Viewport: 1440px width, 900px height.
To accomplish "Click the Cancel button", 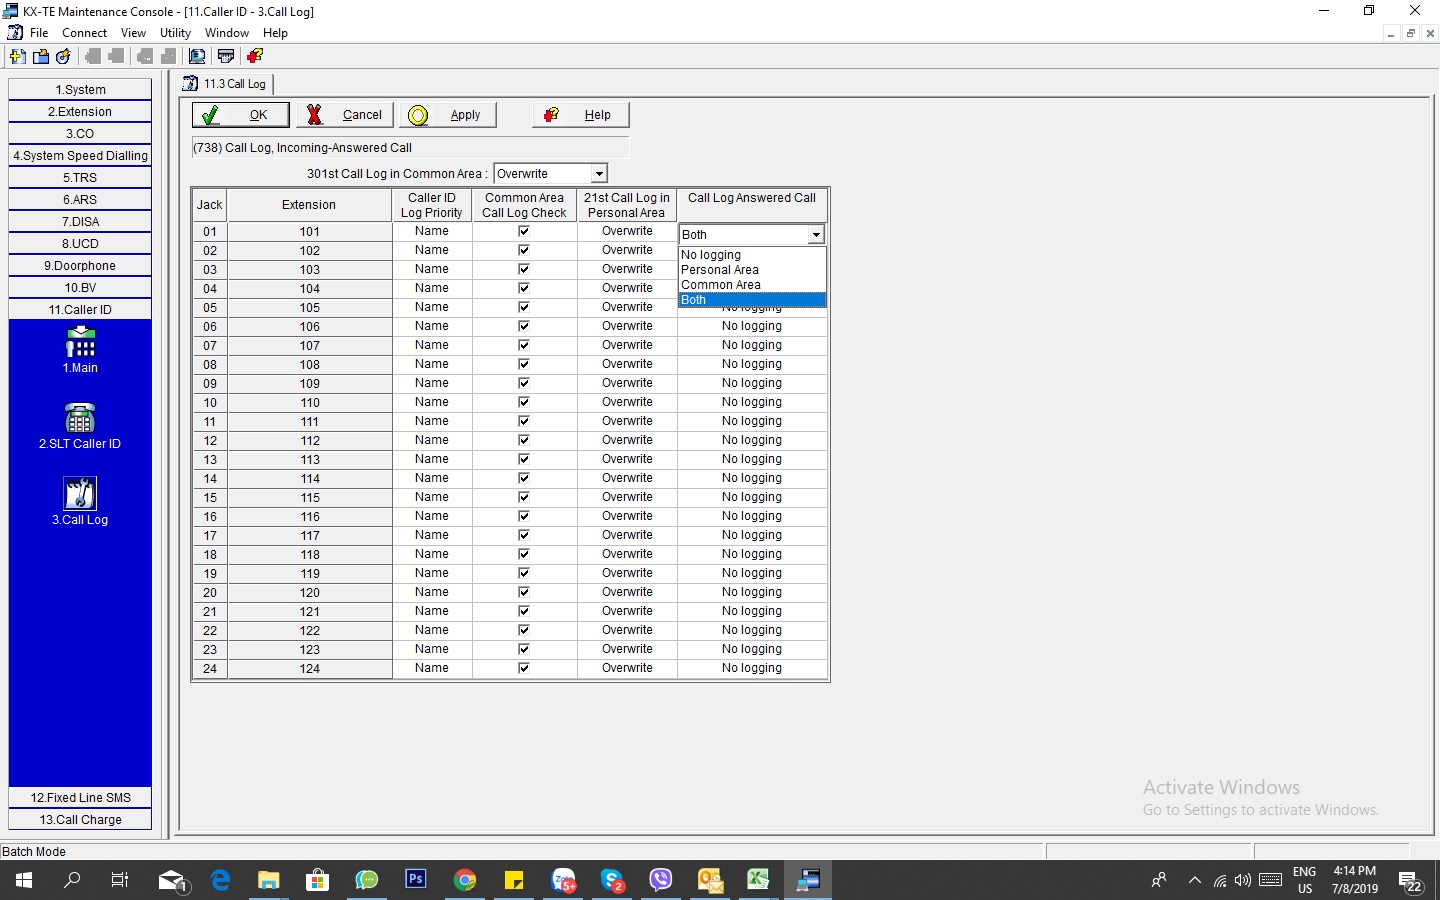I will point(346,115).
